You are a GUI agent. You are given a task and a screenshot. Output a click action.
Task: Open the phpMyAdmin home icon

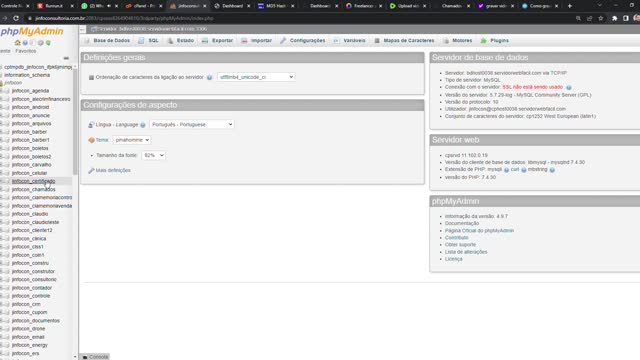(17, 42)
